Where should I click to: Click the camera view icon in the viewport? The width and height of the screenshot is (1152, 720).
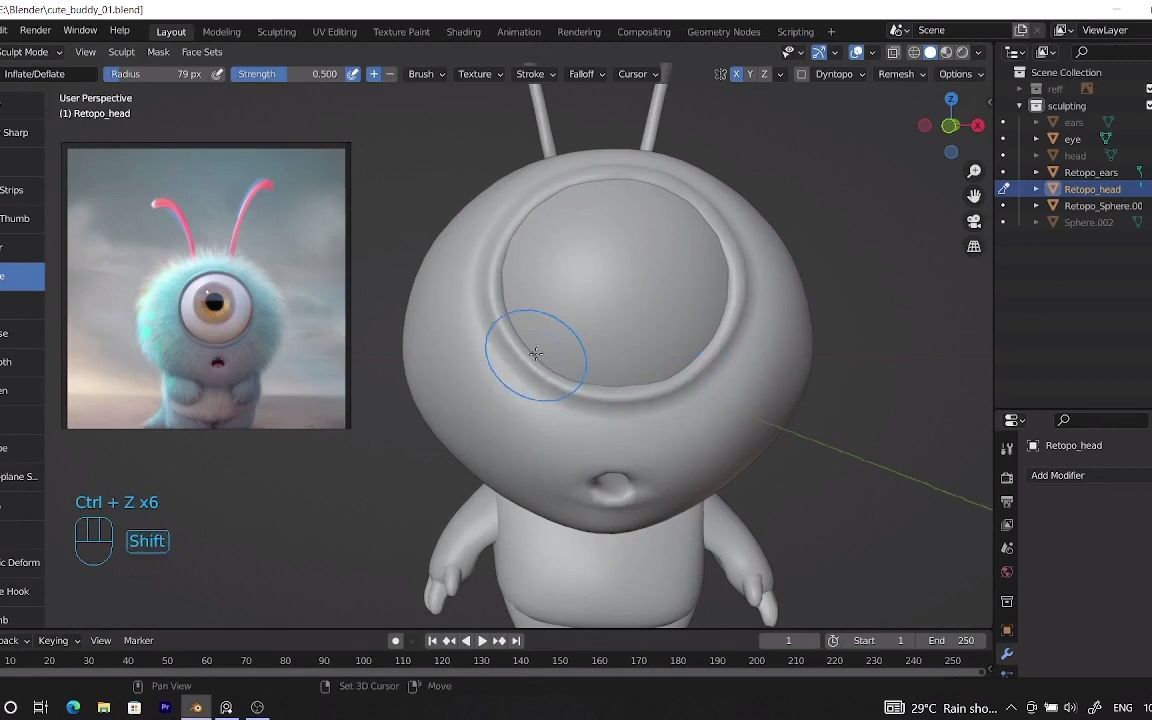click(974, 220)
